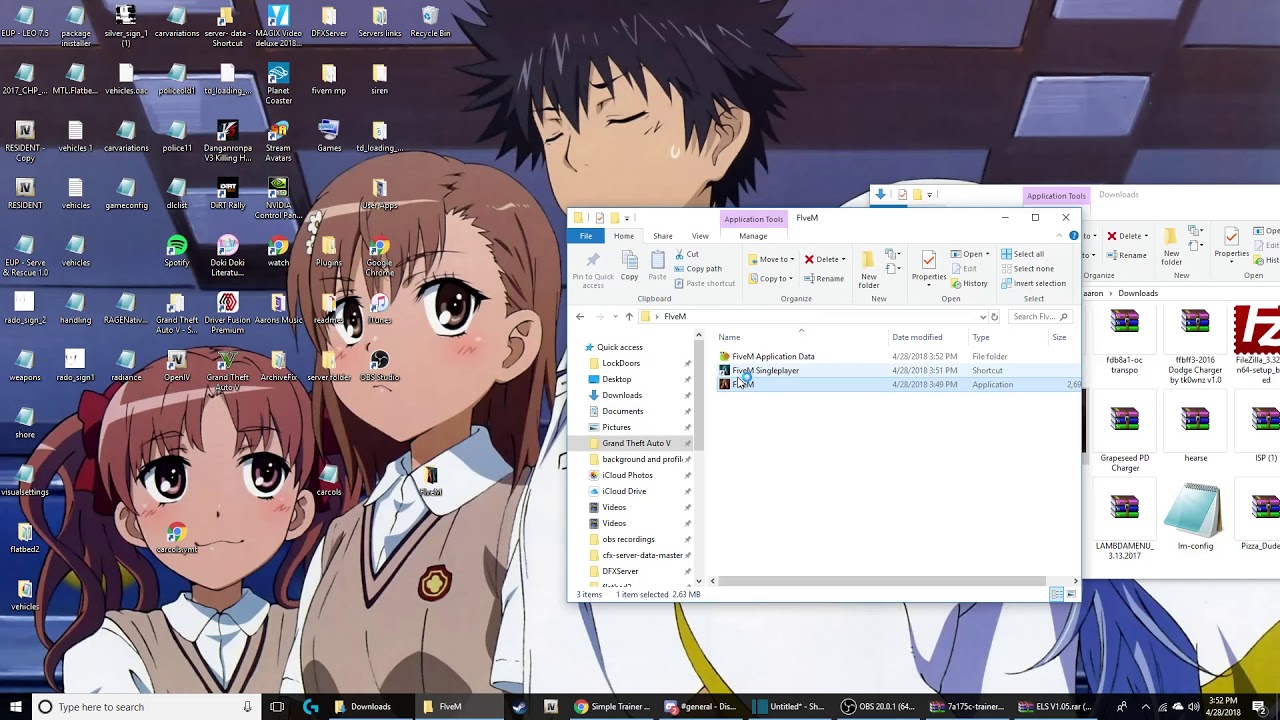The width and height of the screenshot is (1280, 720).
Task: Click Rename in the Organize group
Action: point(824,279)
